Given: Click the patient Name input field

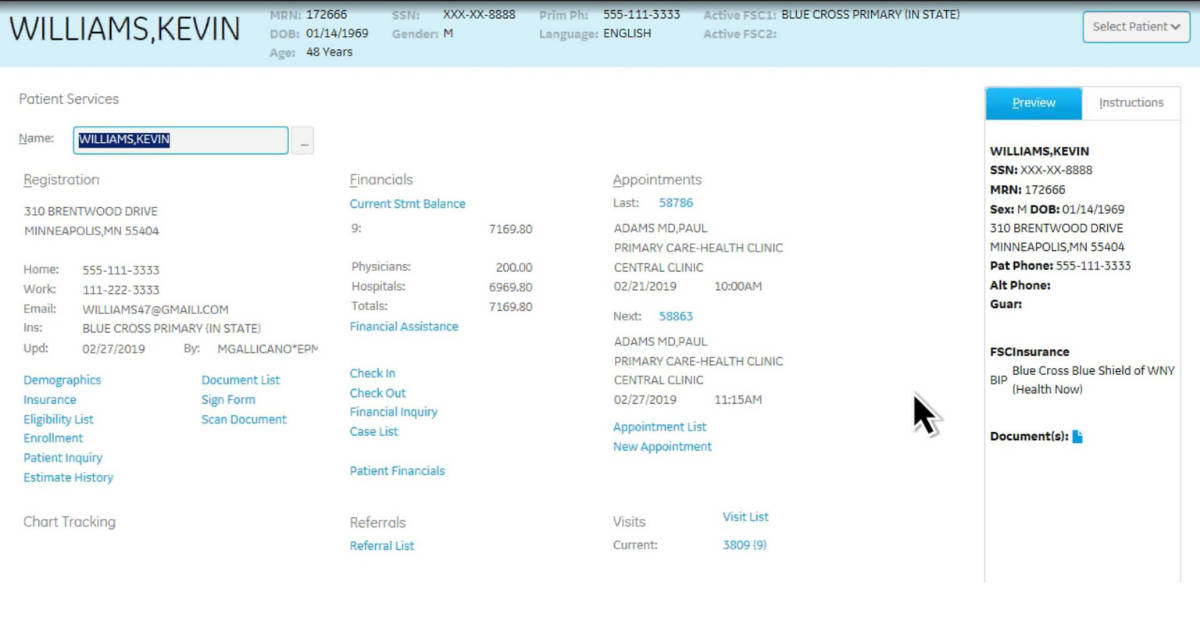Looking at the screenshot, I should pos(180,140).
